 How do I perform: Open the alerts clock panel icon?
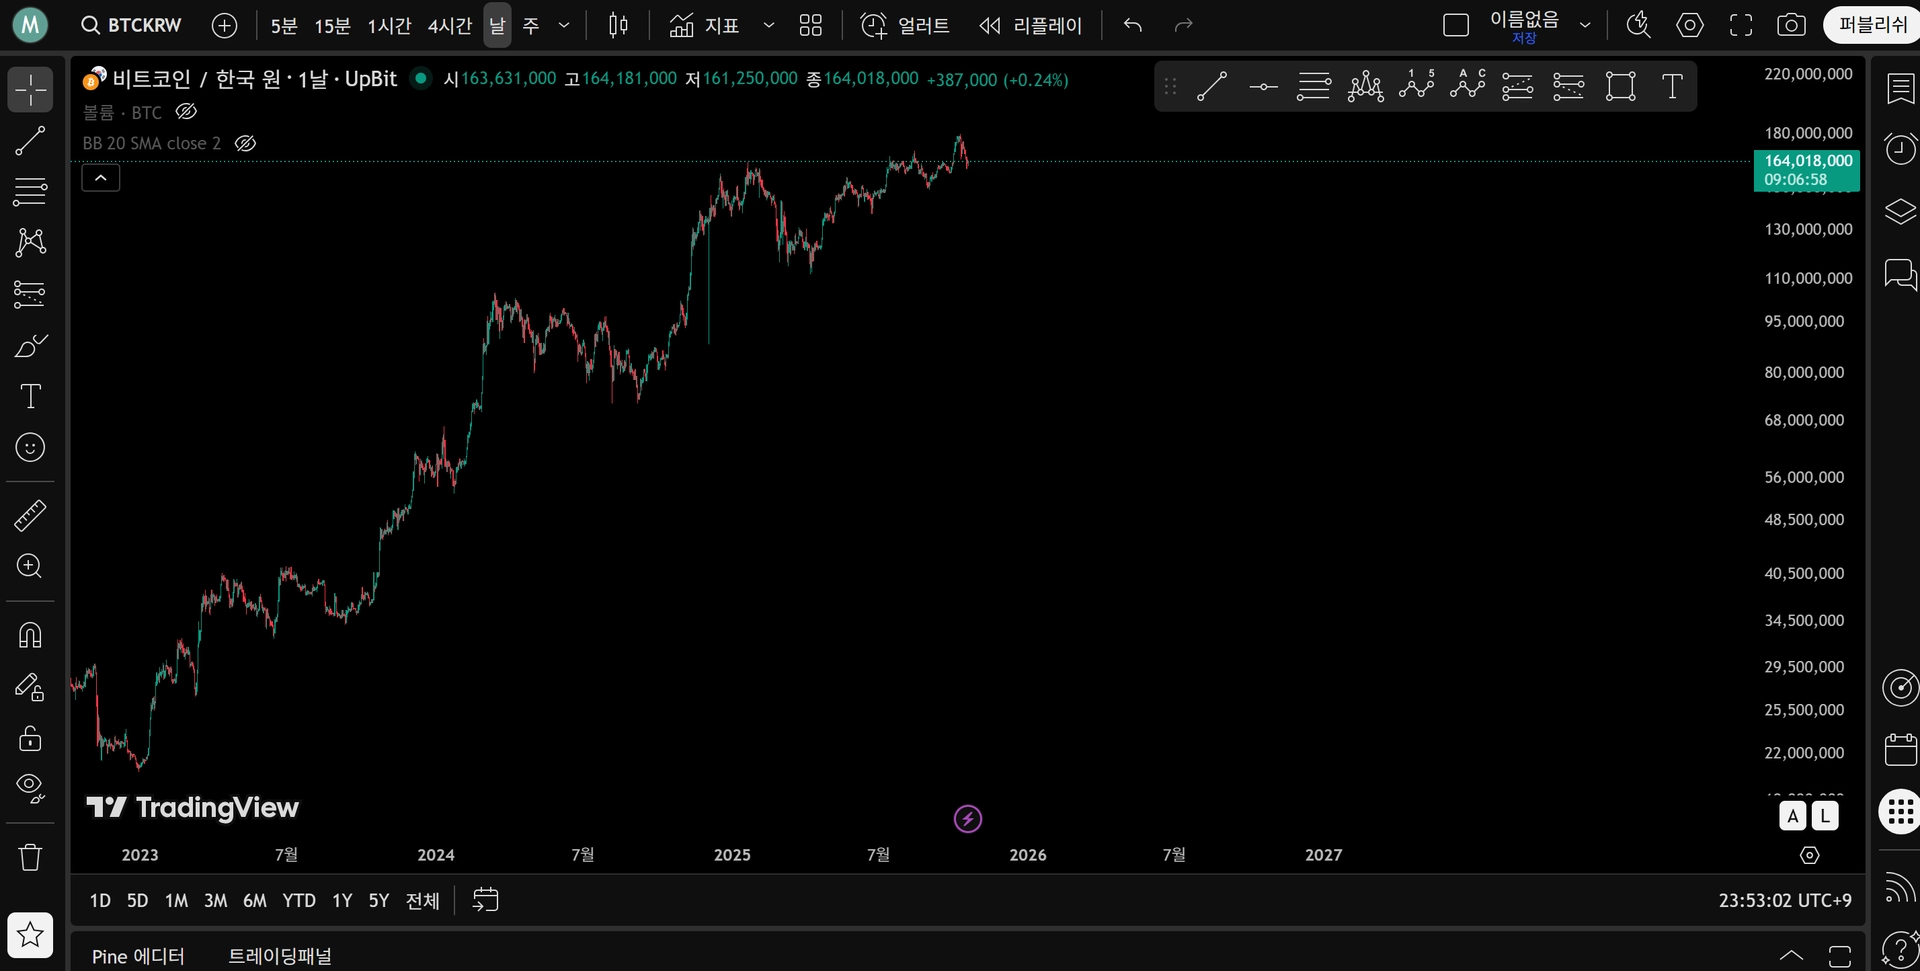[1900, 149]
